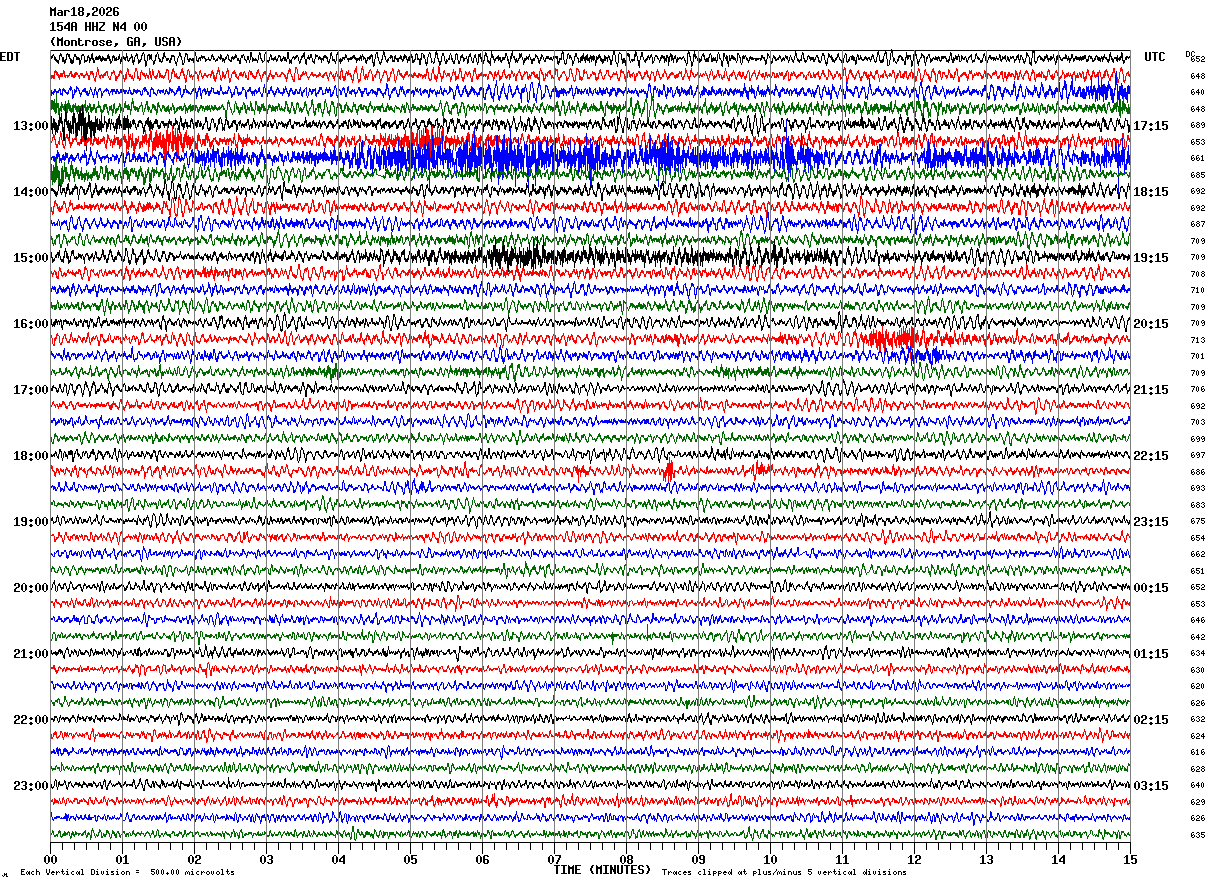Click the 22:15 UTC time label
Viewport: 1210px width, 886px height.
pos(1150,456)
